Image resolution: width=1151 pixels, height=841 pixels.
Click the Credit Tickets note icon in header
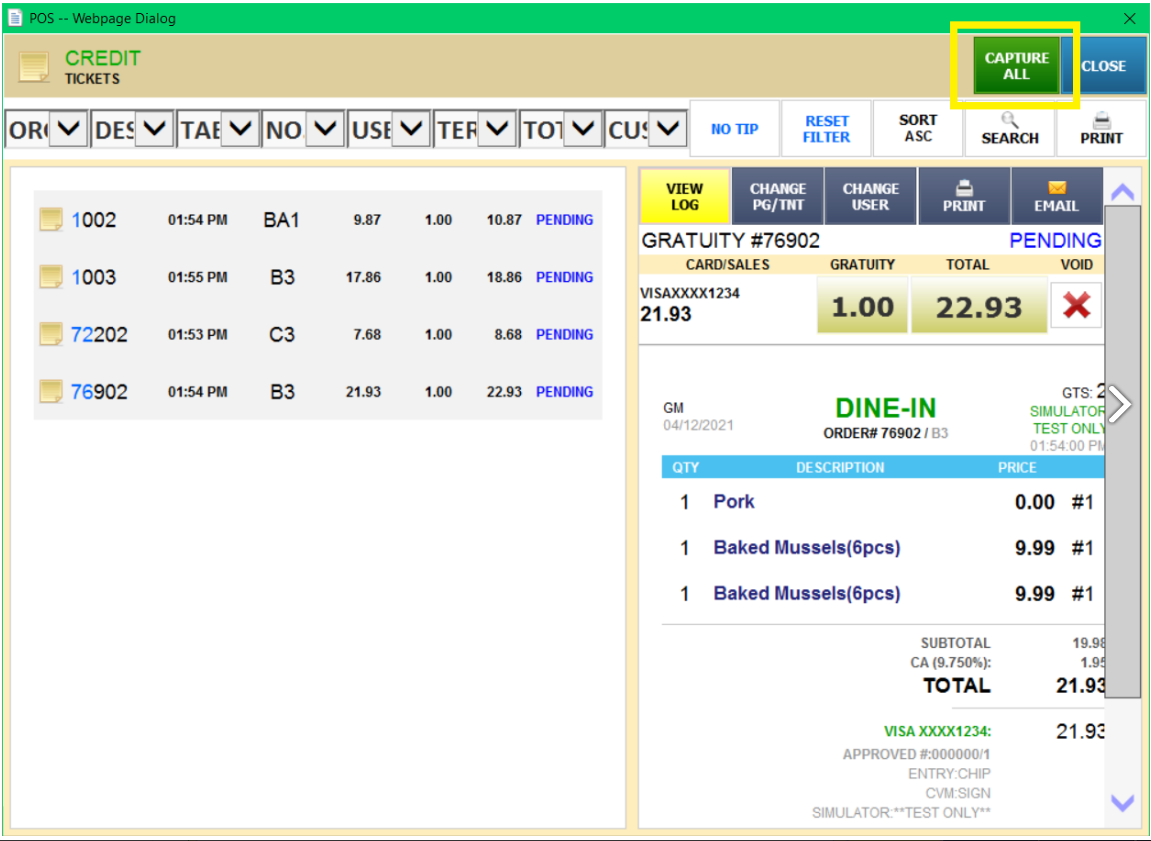[34, 67]
